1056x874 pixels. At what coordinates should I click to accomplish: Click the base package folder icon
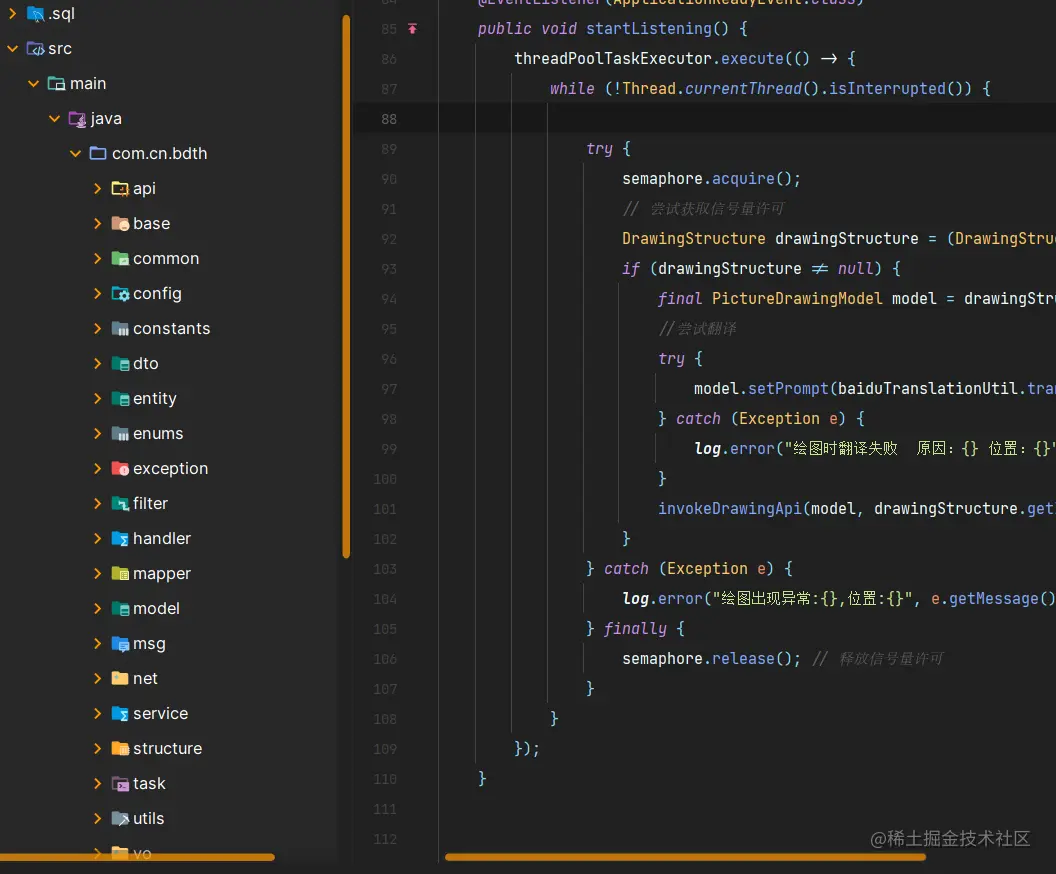[x=120, y=224]
